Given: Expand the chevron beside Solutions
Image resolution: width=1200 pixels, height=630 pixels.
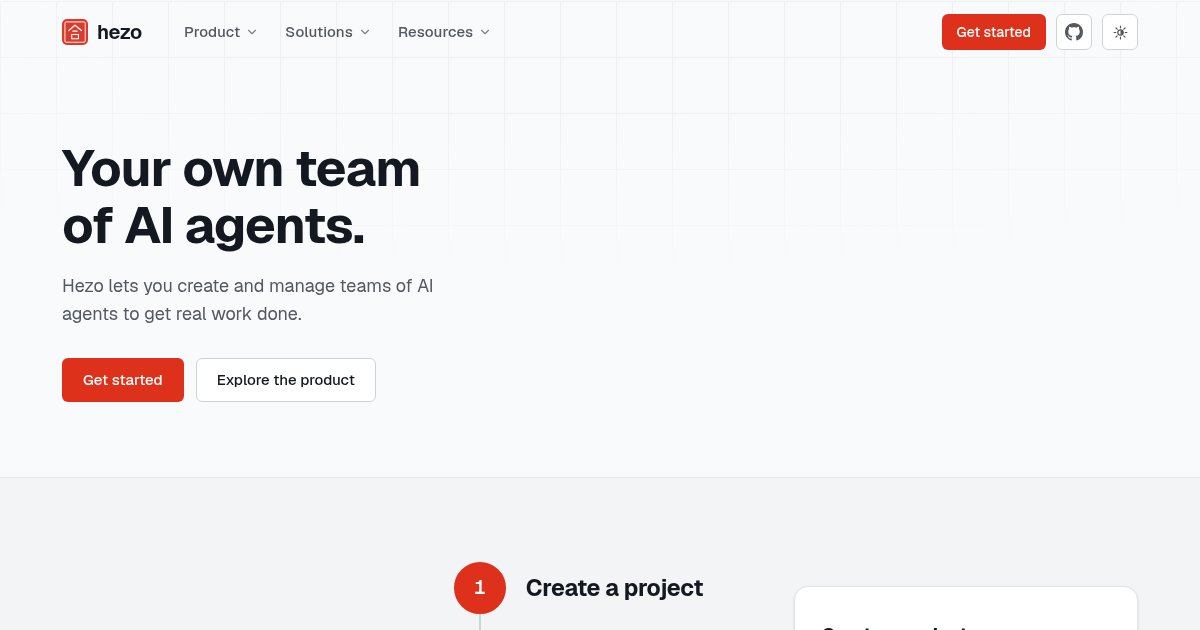Looking at the screenshot, I should tap(365, 32).
